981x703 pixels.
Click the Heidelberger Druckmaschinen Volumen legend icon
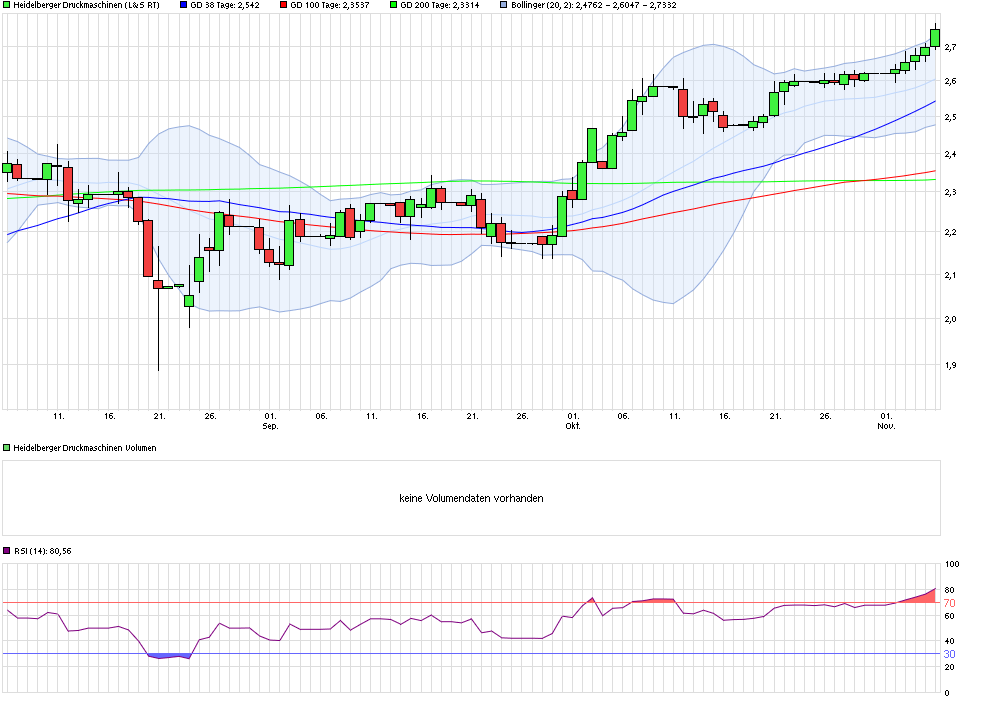pos(7,447)
